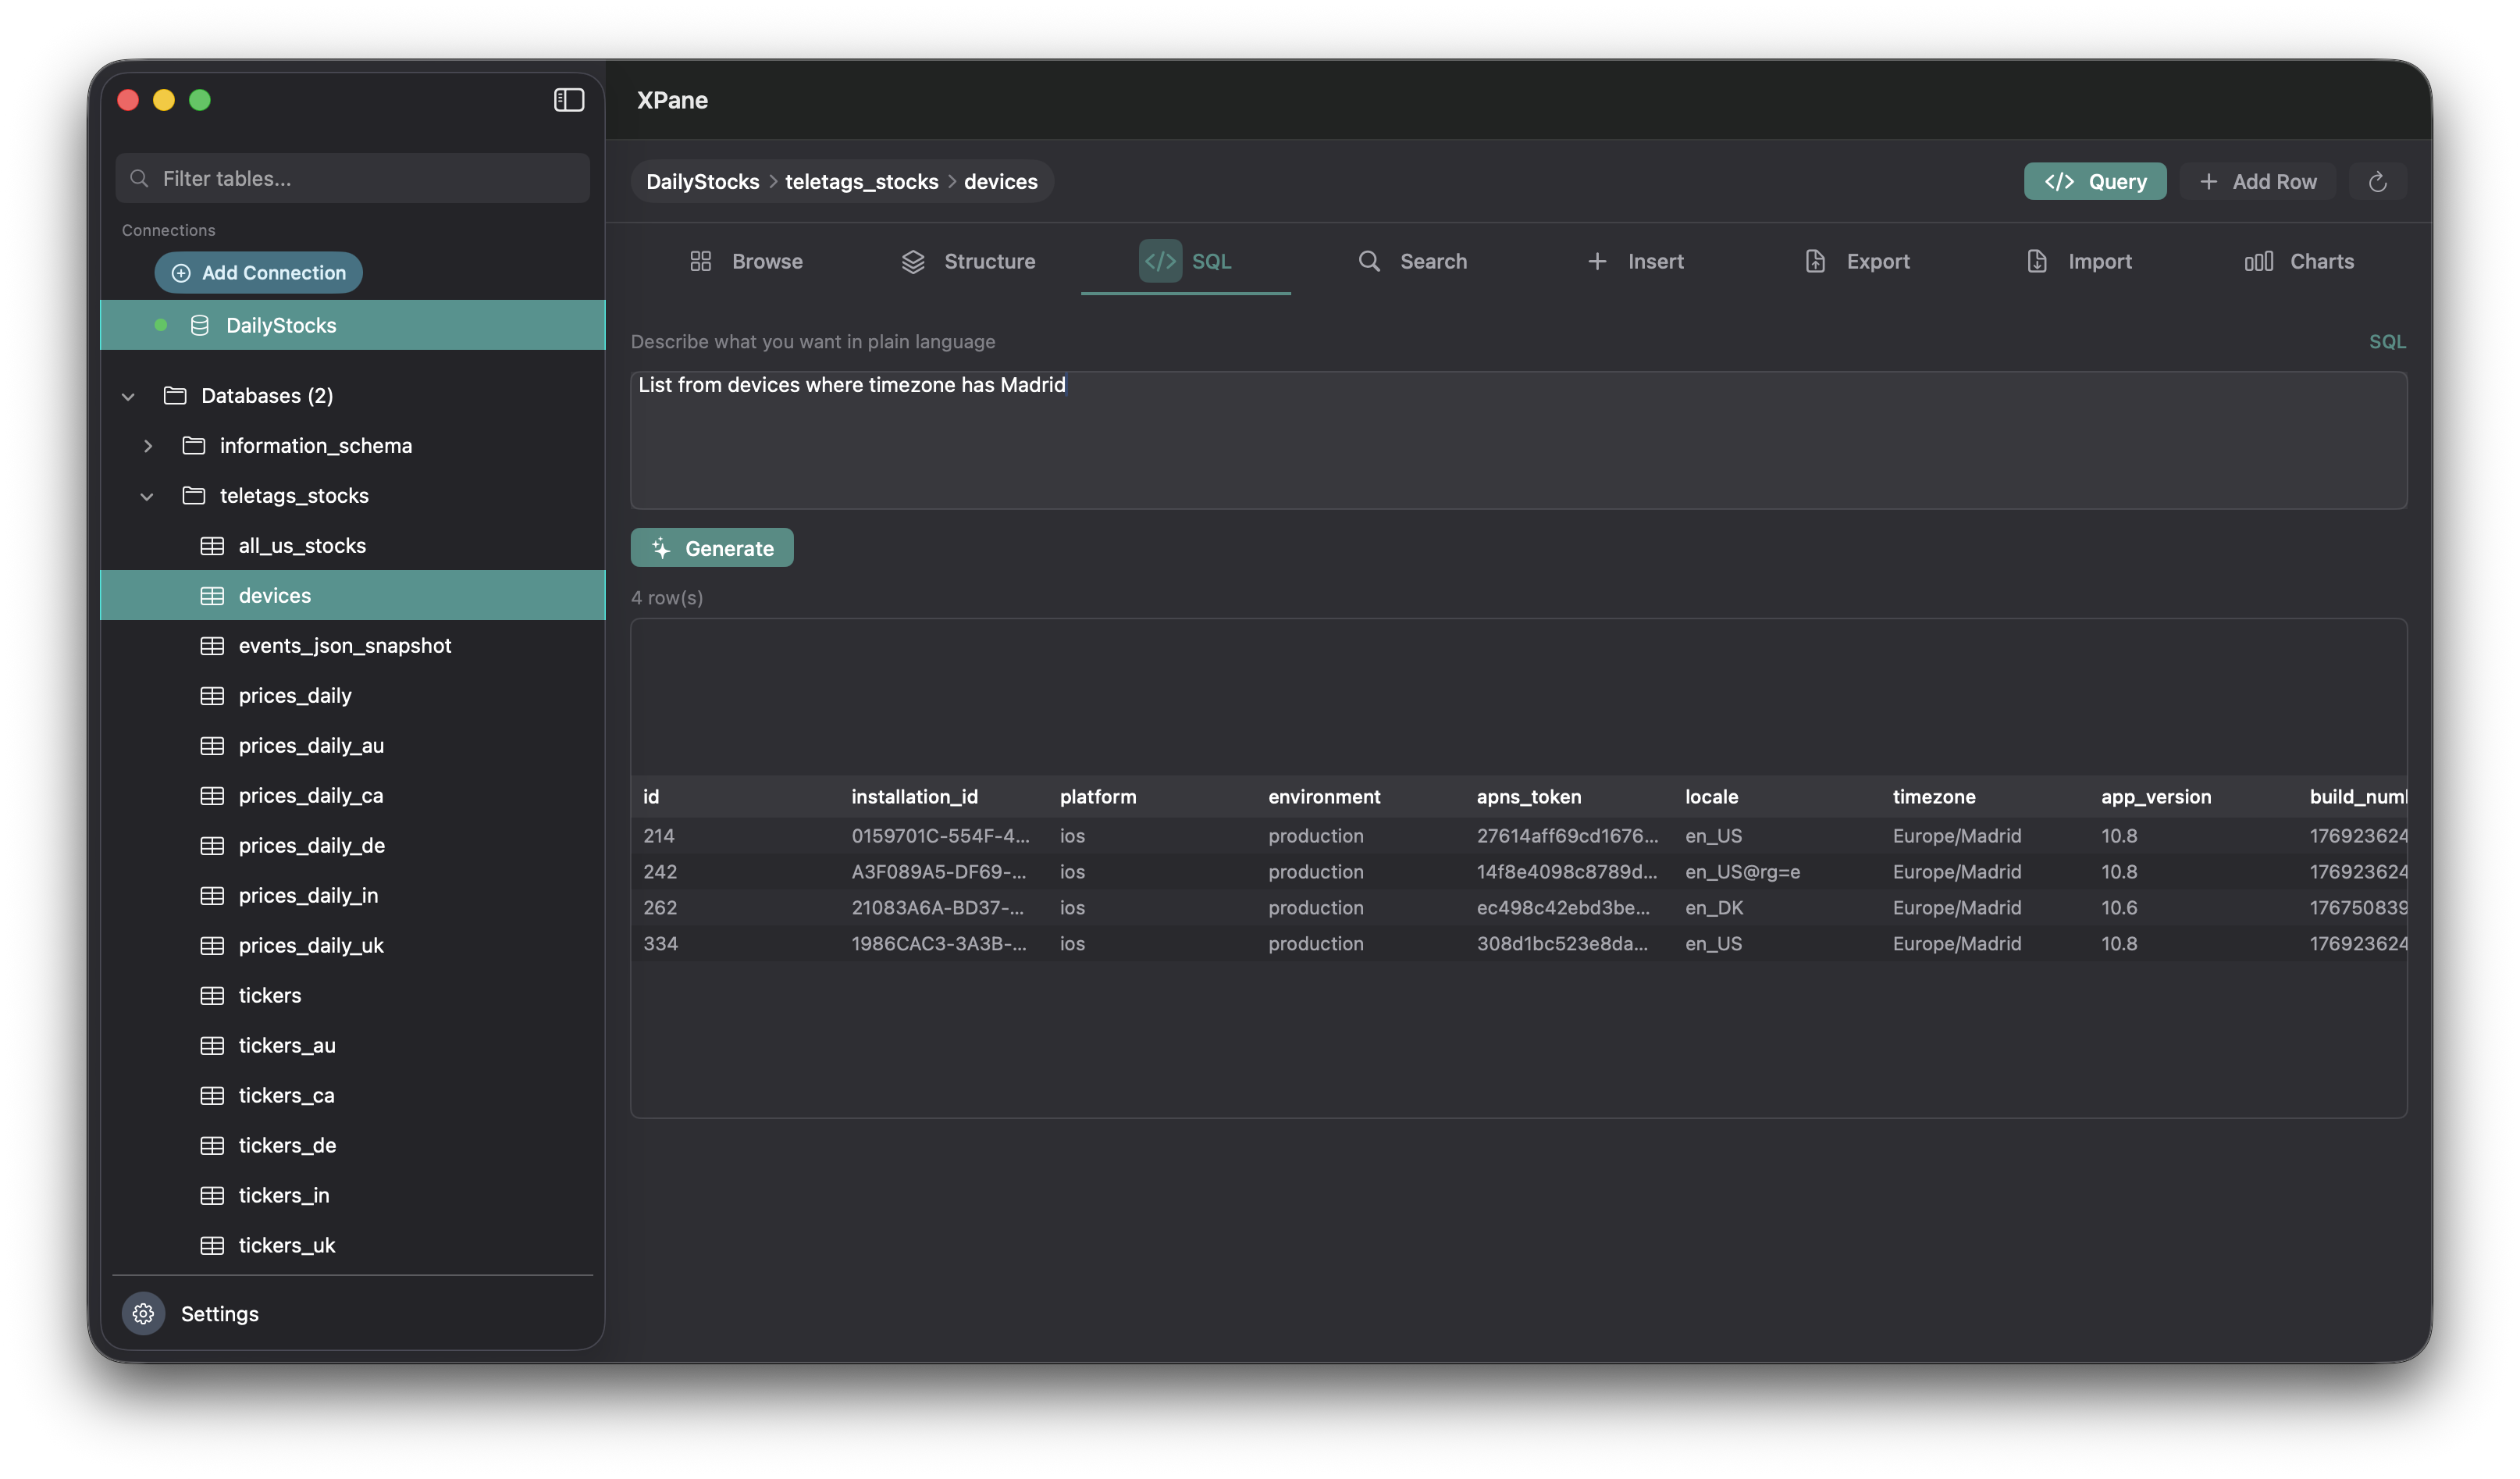Click devices in the breadcrumb
Image resolution: width=2520 pixels, height=1479 pixels.
click(1000, 181)
